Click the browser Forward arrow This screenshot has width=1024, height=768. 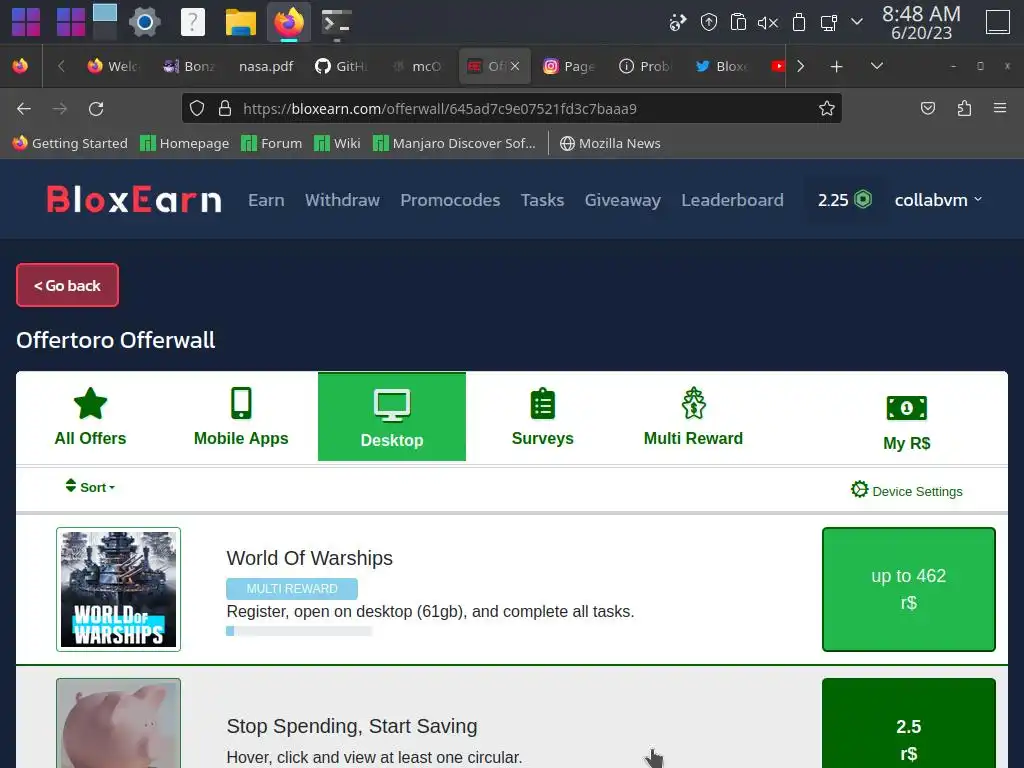60,108
